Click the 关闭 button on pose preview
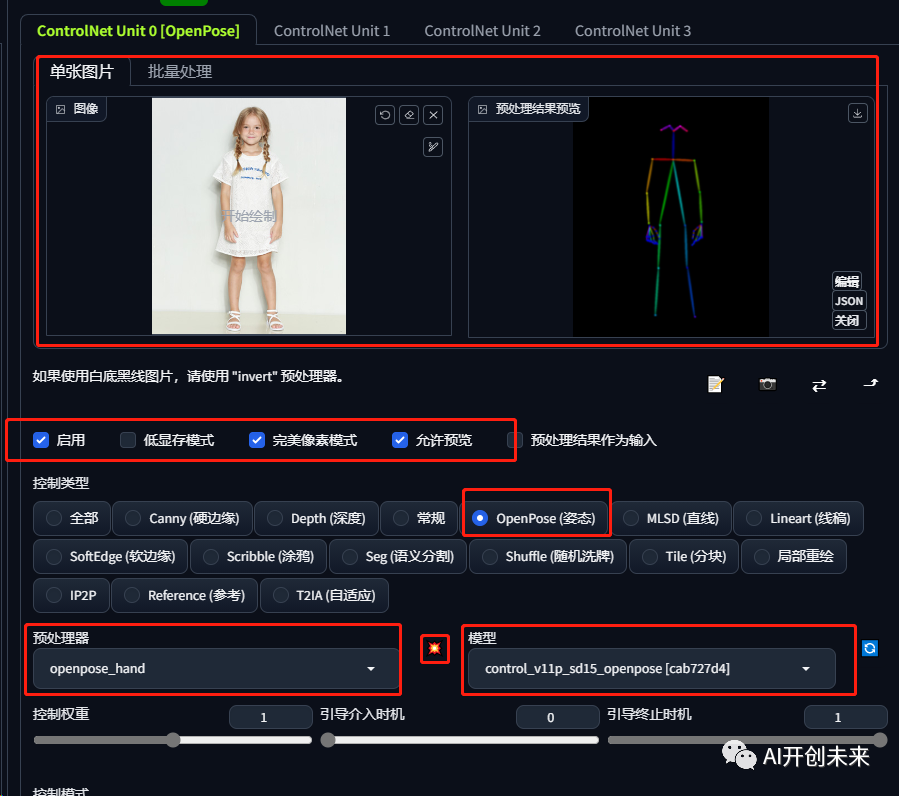Image resolution: width=899 pixels, height=796 pixels. point(847,320)
